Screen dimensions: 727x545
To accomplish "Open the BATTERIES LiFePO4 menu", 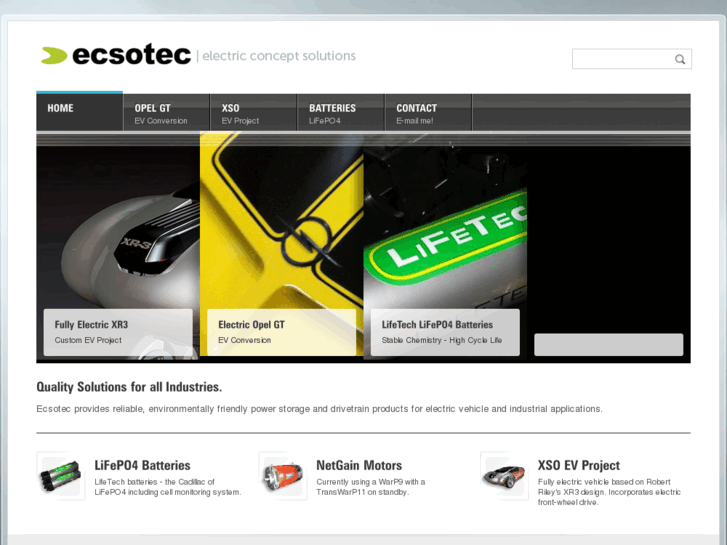I will (341, 113).
